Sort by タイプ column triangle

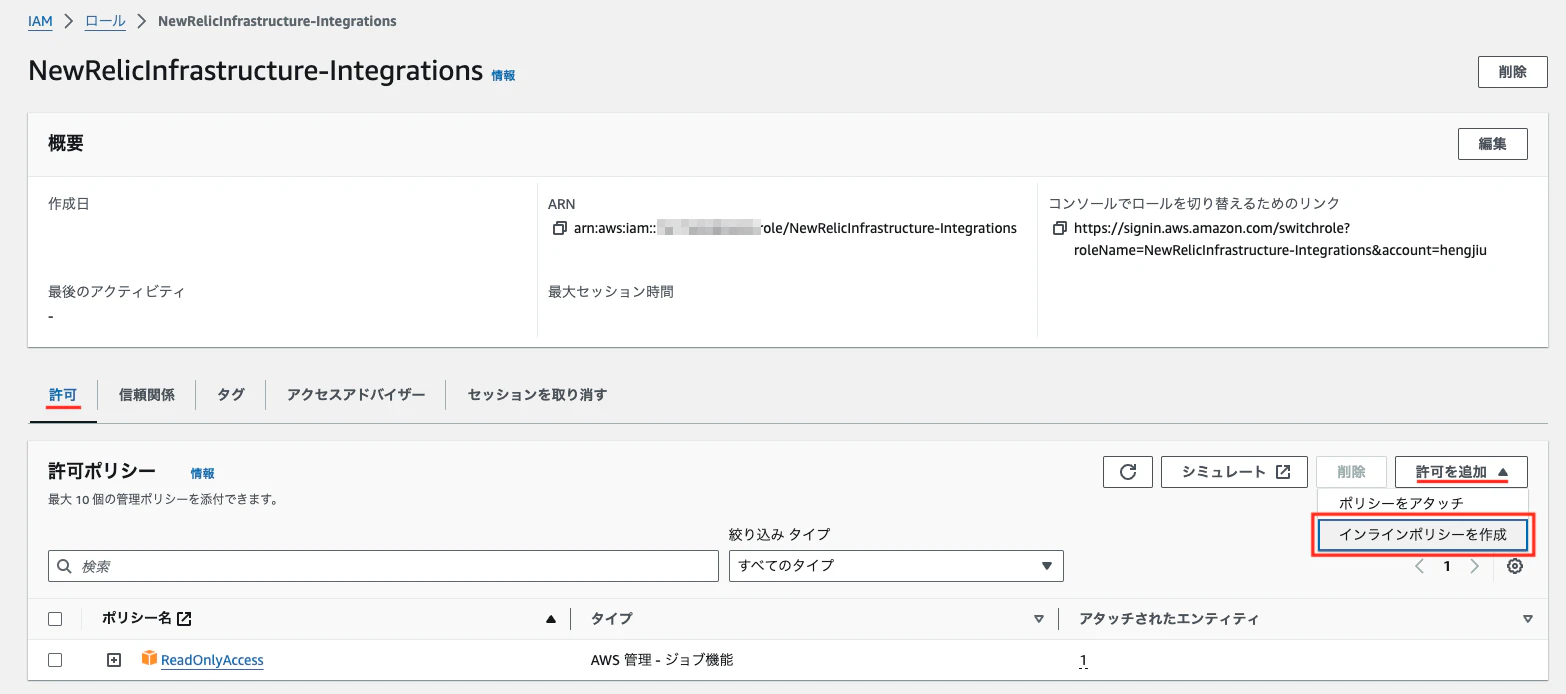(1038, 620)
